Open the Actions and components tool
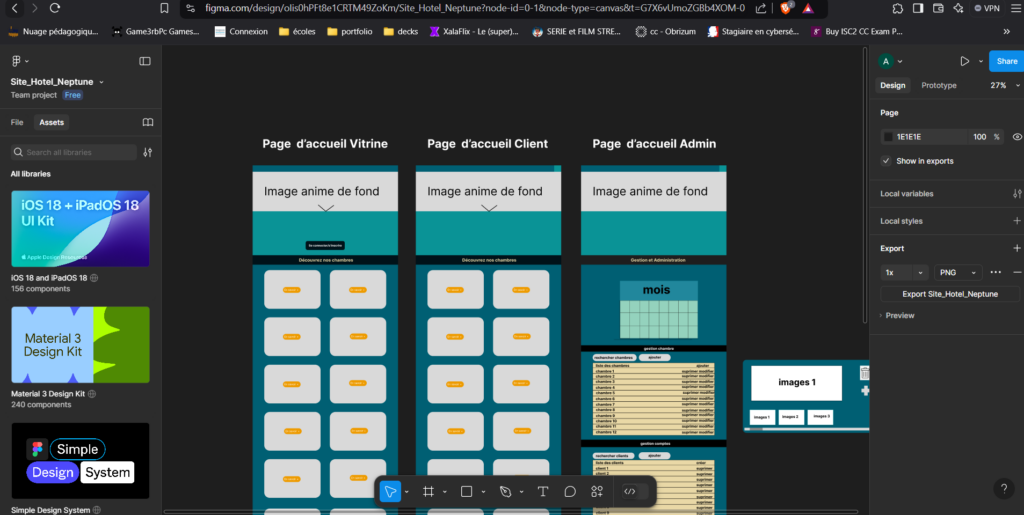The width and height of the screenshot is (1024, 515). (x=597, y=492)
